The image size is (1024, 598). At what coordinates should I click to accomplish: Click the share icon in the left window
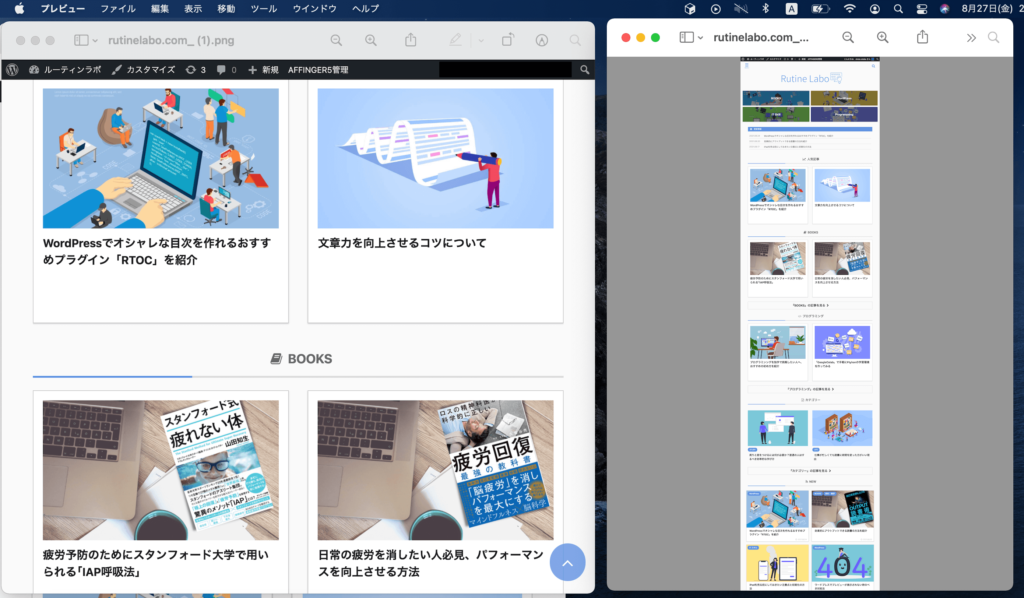411,40
